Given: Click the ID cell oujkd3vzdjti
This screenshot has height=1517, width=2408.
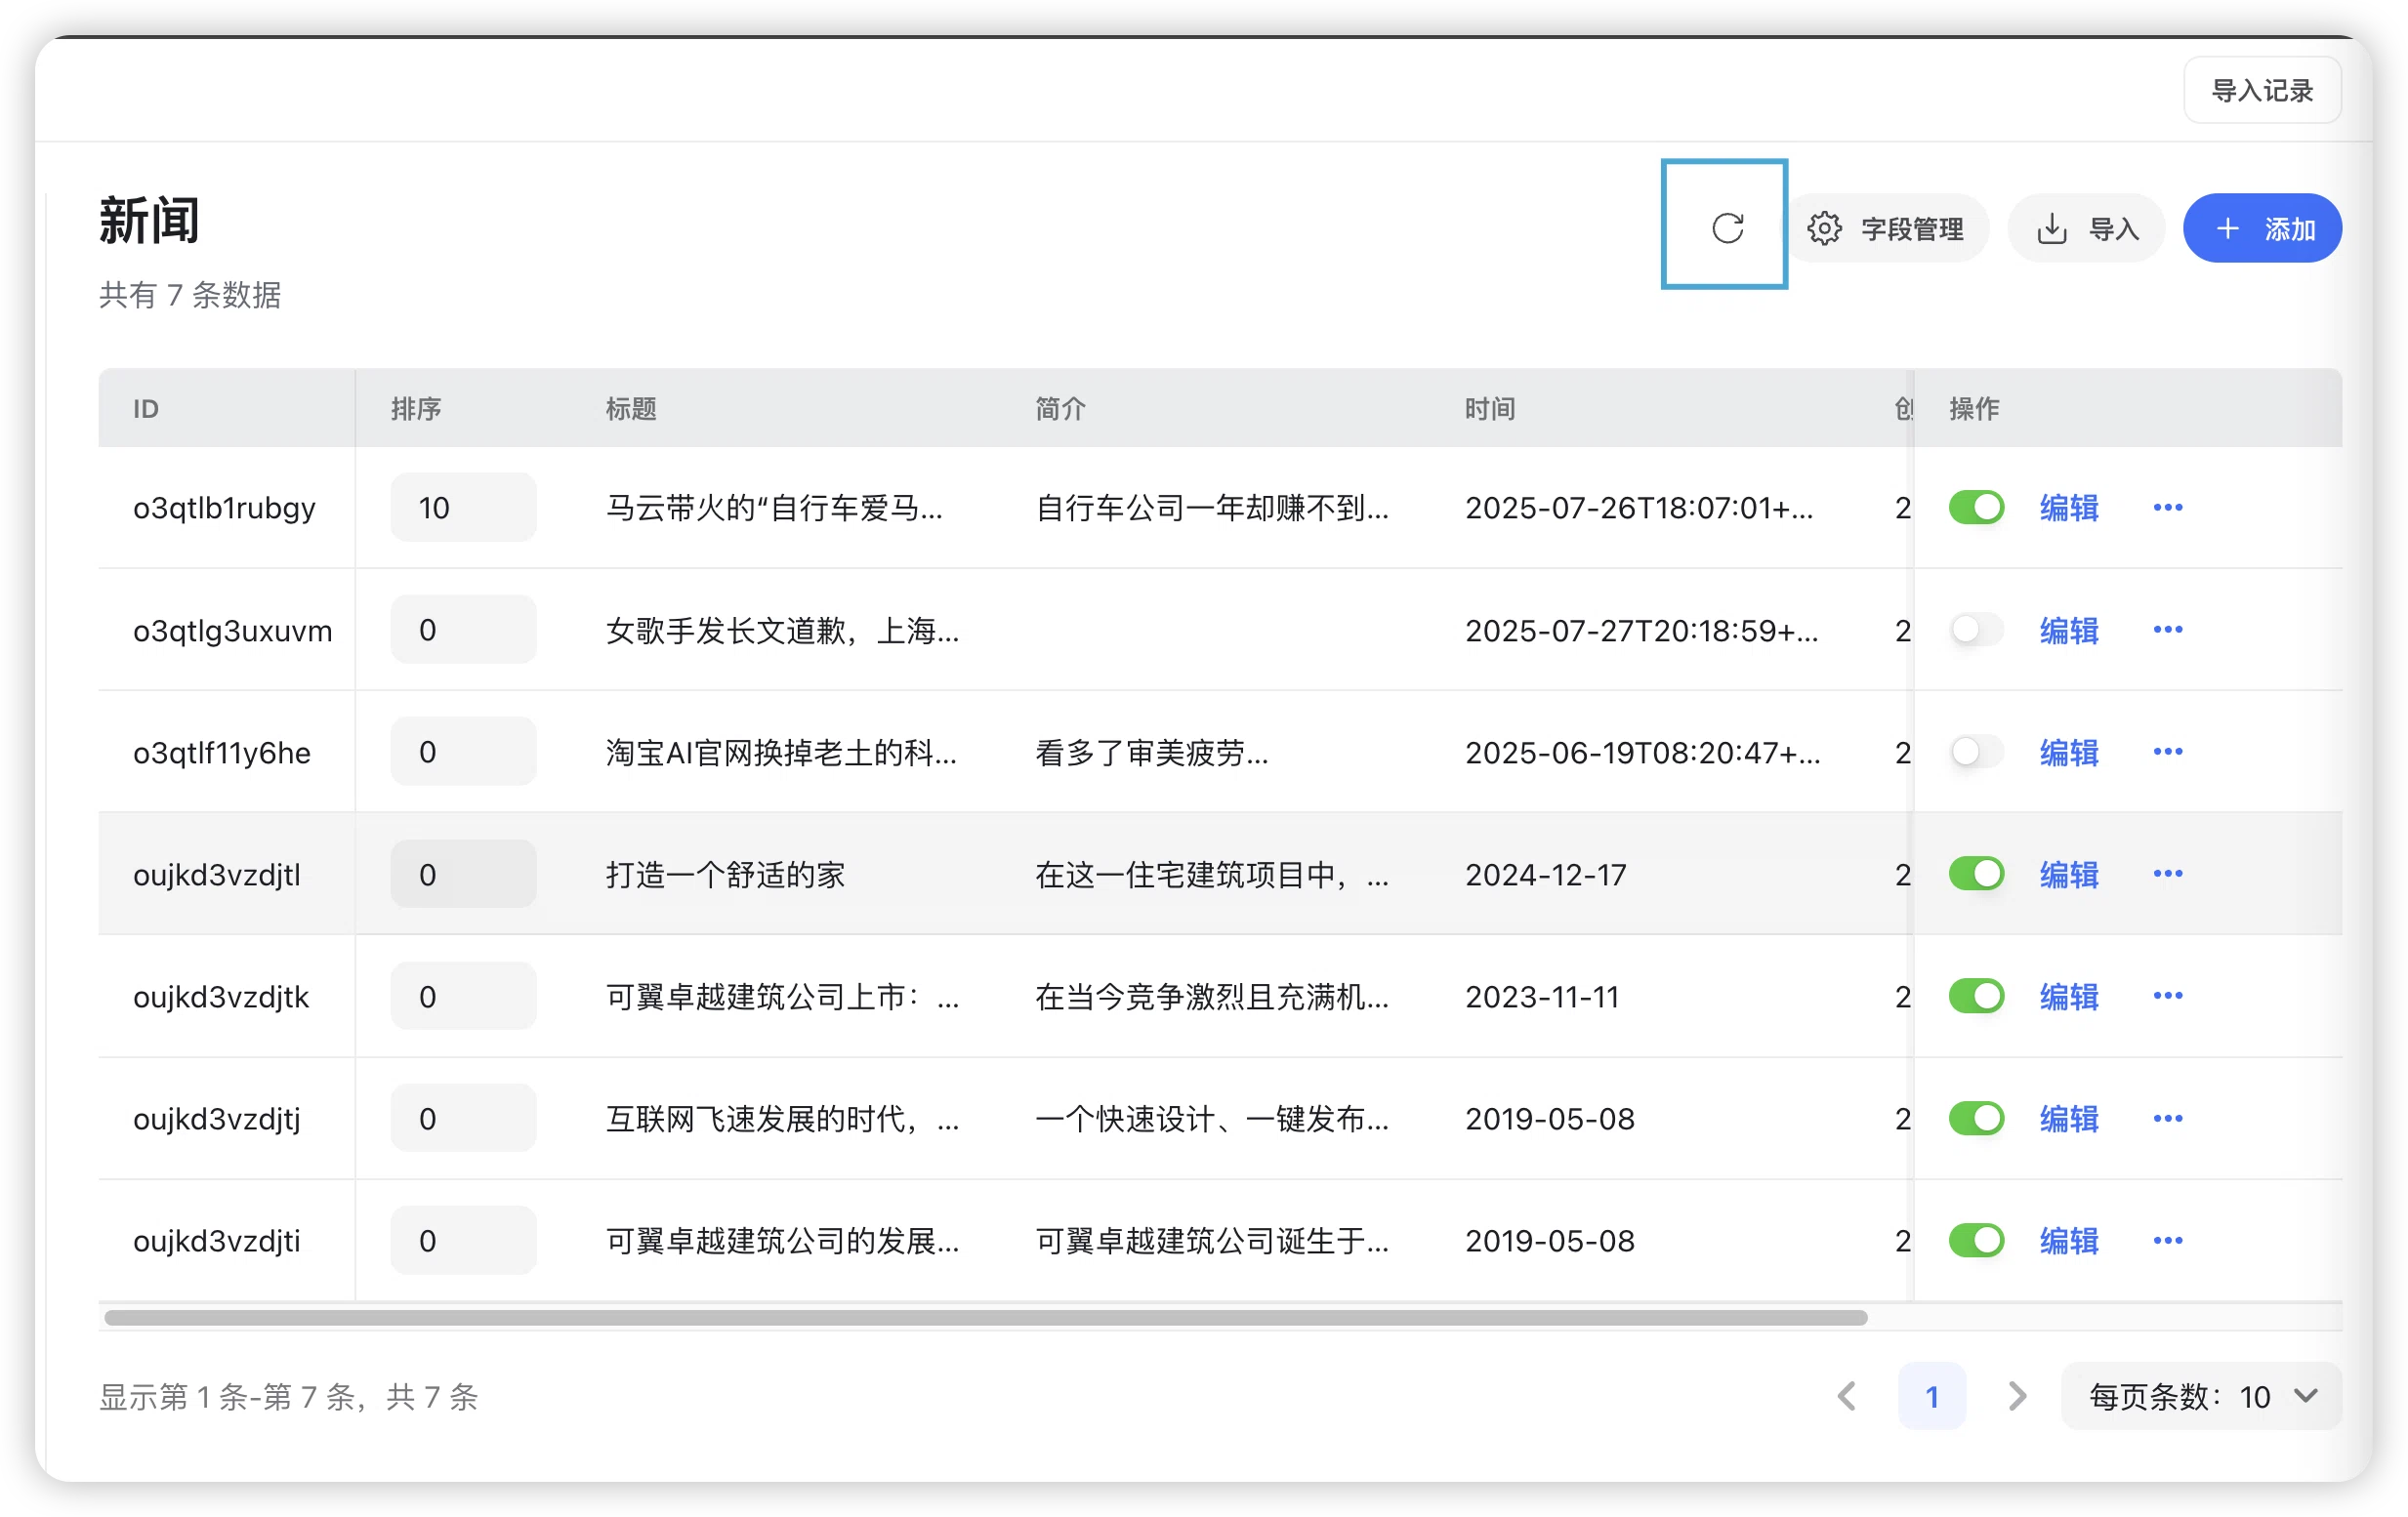Looking at the screenshot, I should 216,1241.
